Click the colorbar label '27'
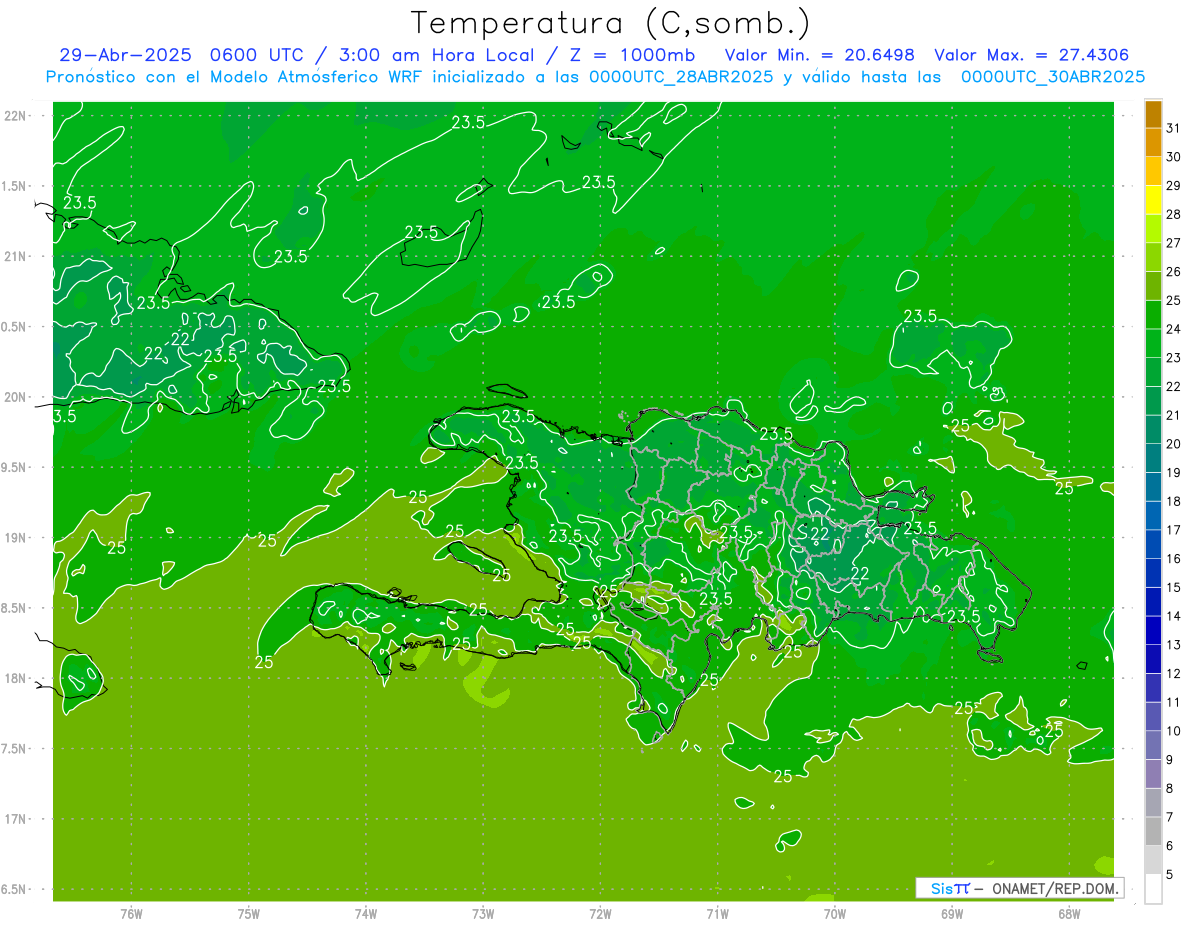Viewport: 1200px width, 927px height. click(1173, 243)
